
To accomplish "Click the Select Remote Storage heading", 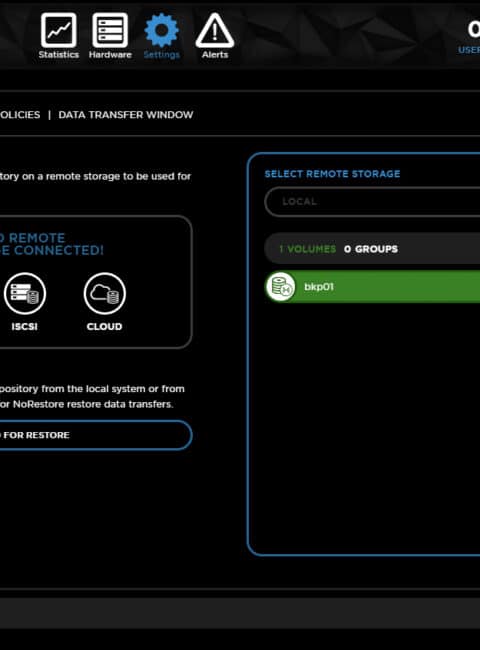I will [332, 174].
